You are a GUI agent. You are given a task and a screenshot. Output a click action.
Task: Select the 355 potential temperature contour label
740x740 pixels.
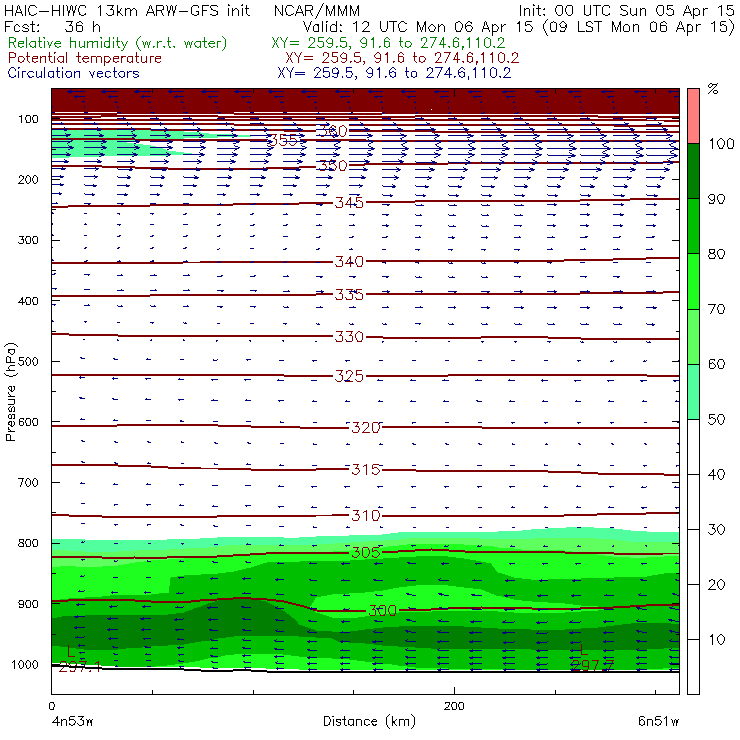(283, 140)
